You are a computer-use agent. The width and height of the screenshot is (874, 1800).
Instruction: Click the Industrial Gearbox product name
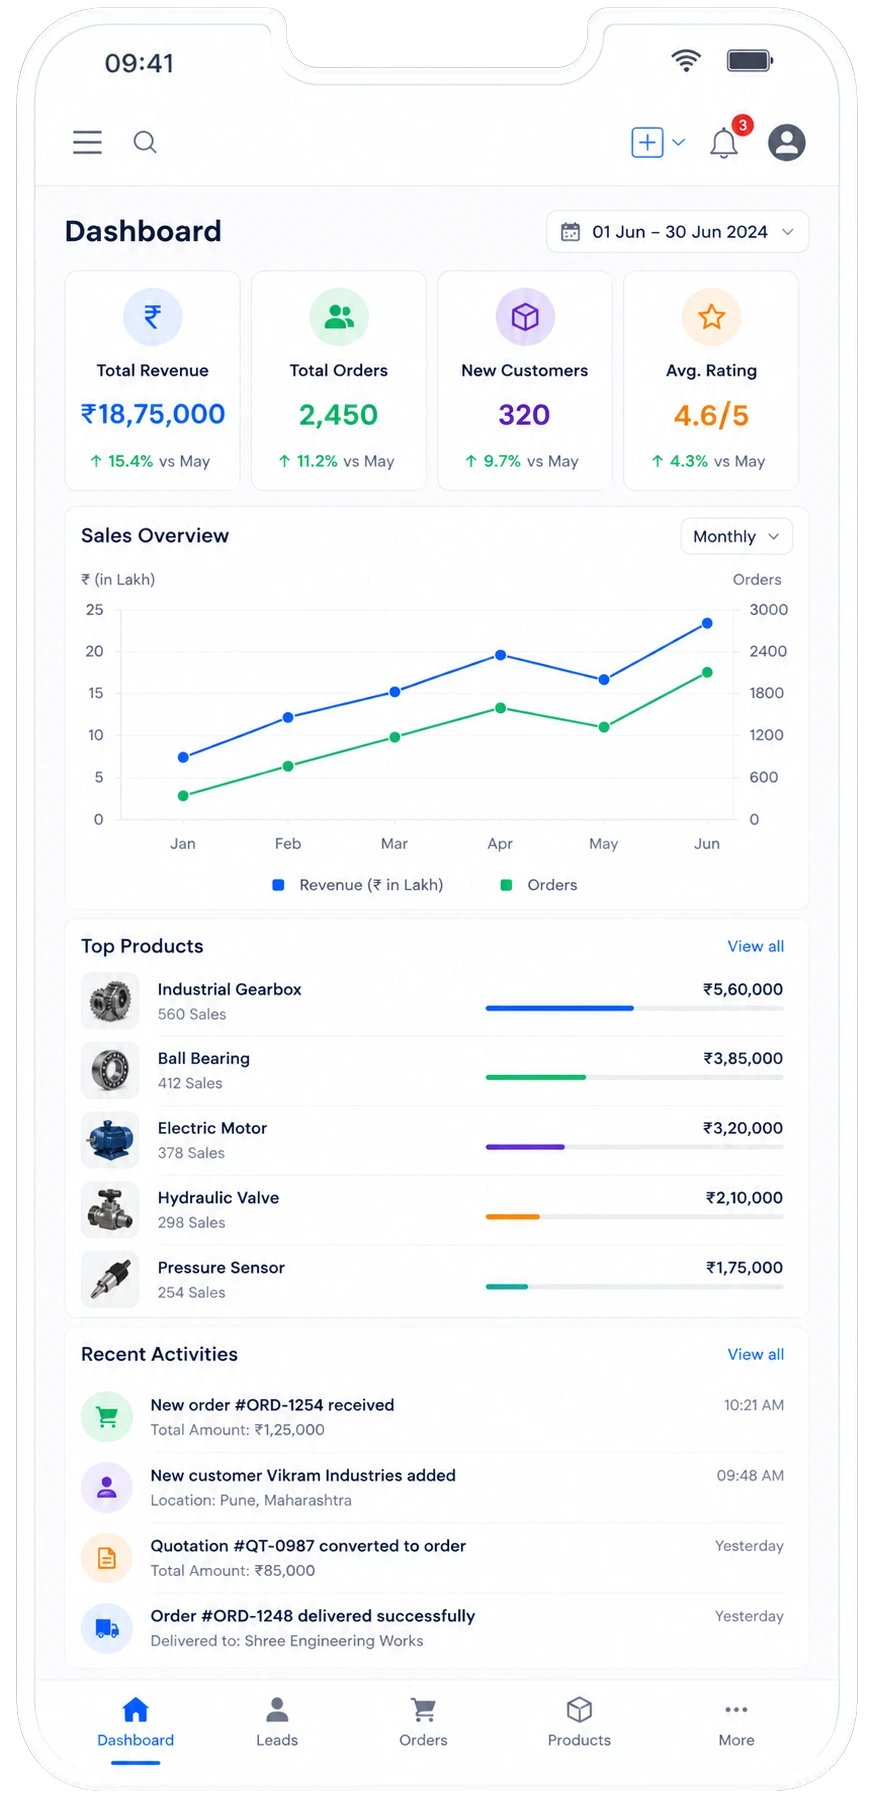230,989
